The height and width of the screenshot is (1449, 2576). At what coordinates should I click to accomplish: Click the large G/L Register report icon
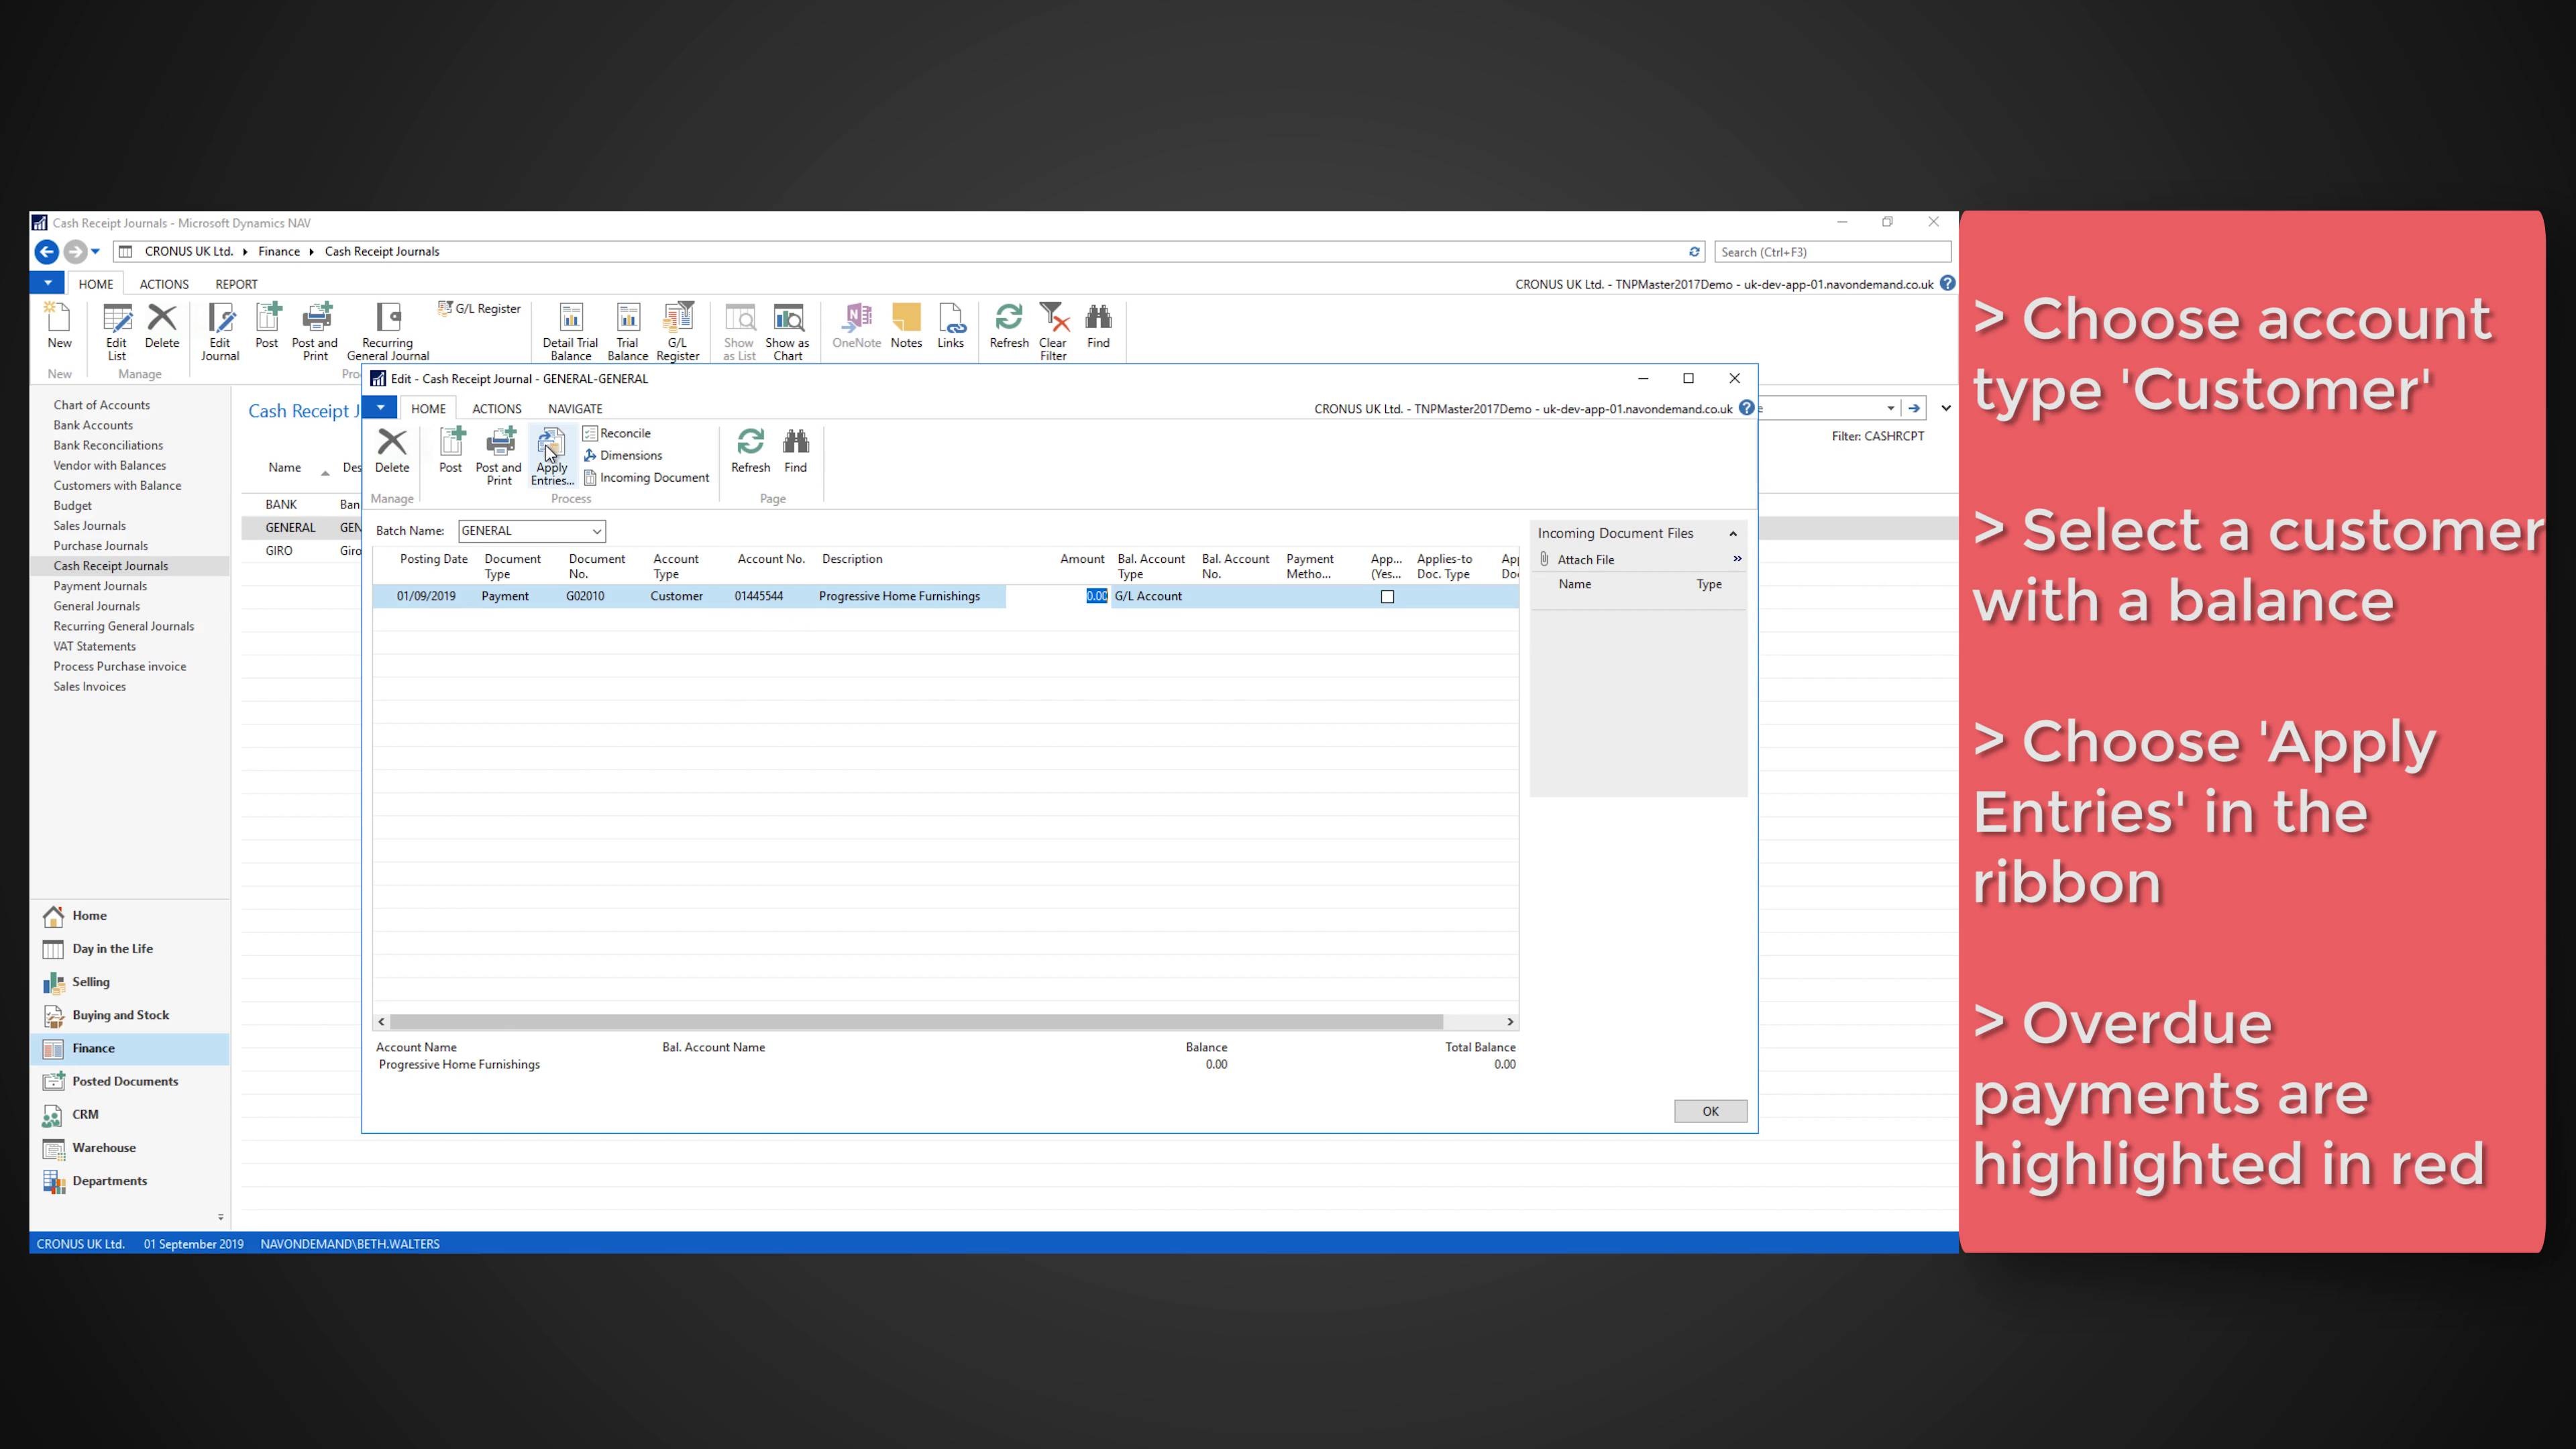(678, 332)
